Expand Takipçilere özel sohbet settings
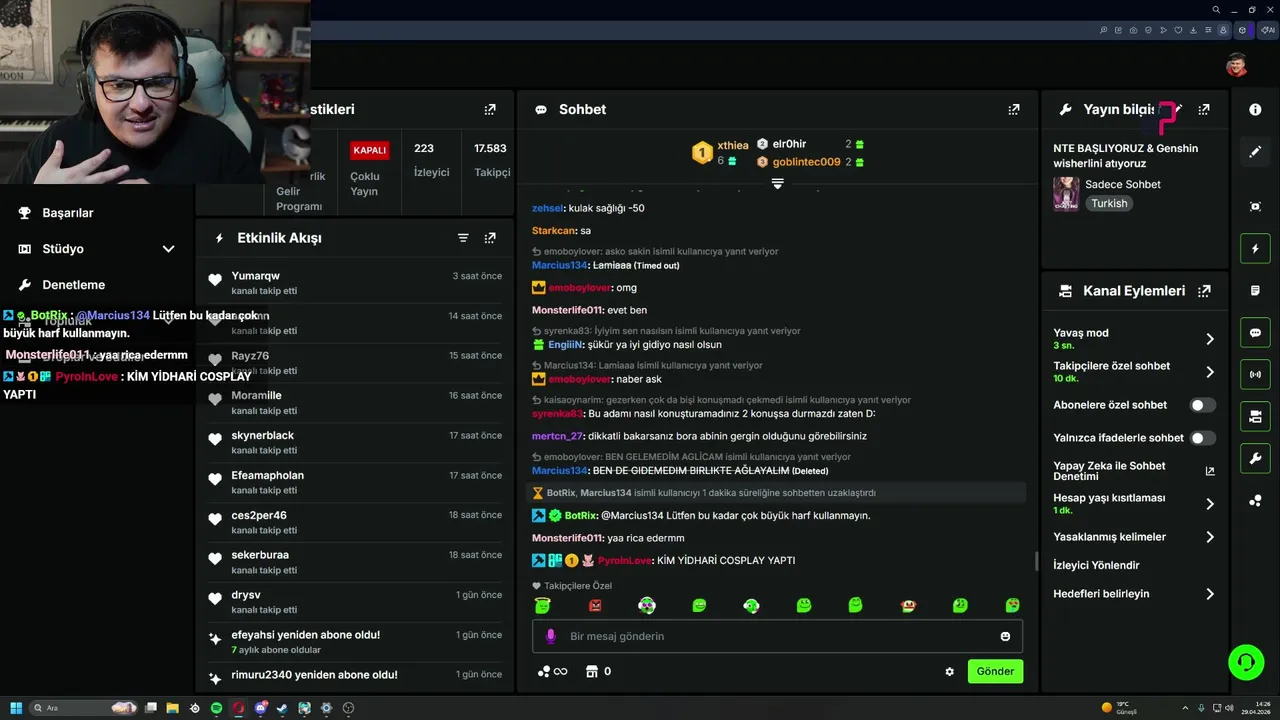1280x720 pixels. pos(1209,372)
